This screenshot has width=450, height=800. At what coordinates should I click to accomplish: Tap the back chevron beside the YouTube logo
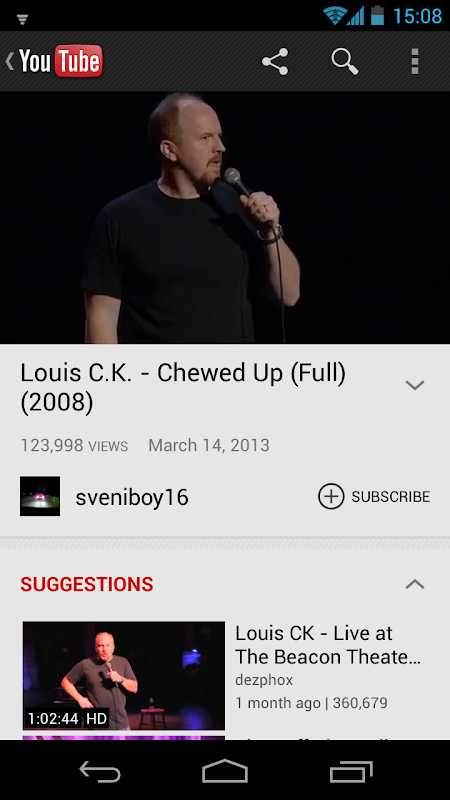pyautogui.click(x=10, y=61)
